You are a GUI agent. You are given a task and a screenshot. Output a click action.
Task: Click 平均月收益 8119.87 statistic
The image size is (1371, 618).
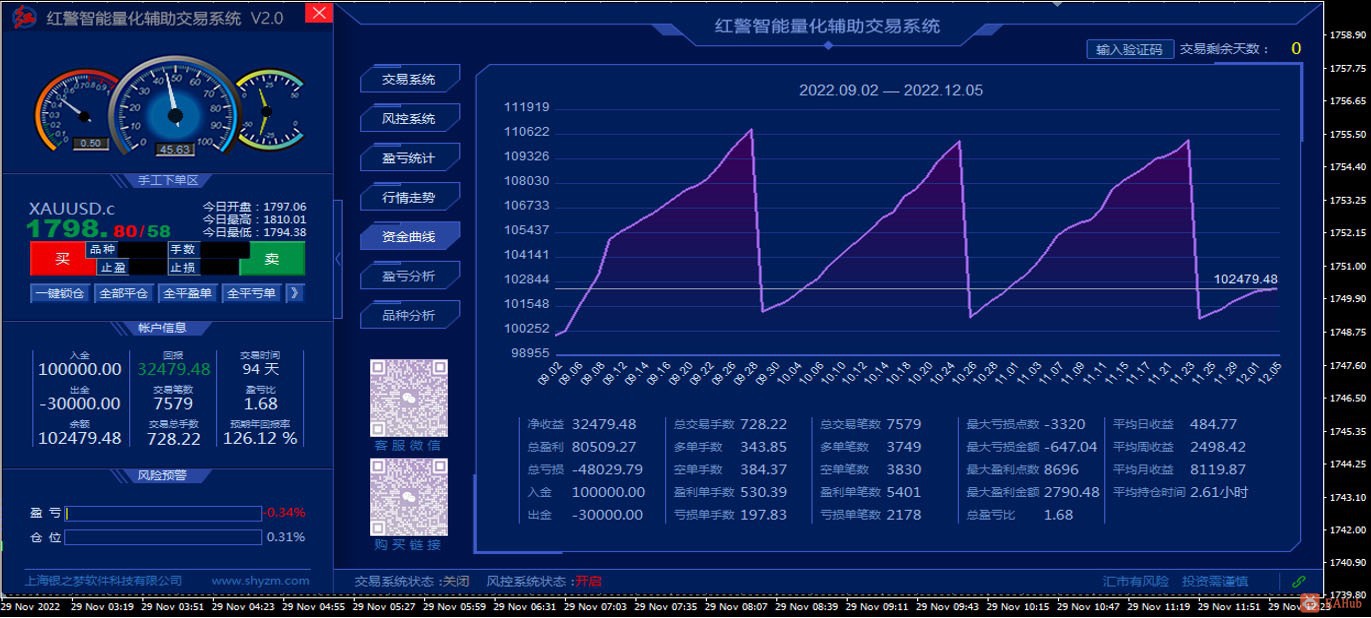tap(1179, 469)
